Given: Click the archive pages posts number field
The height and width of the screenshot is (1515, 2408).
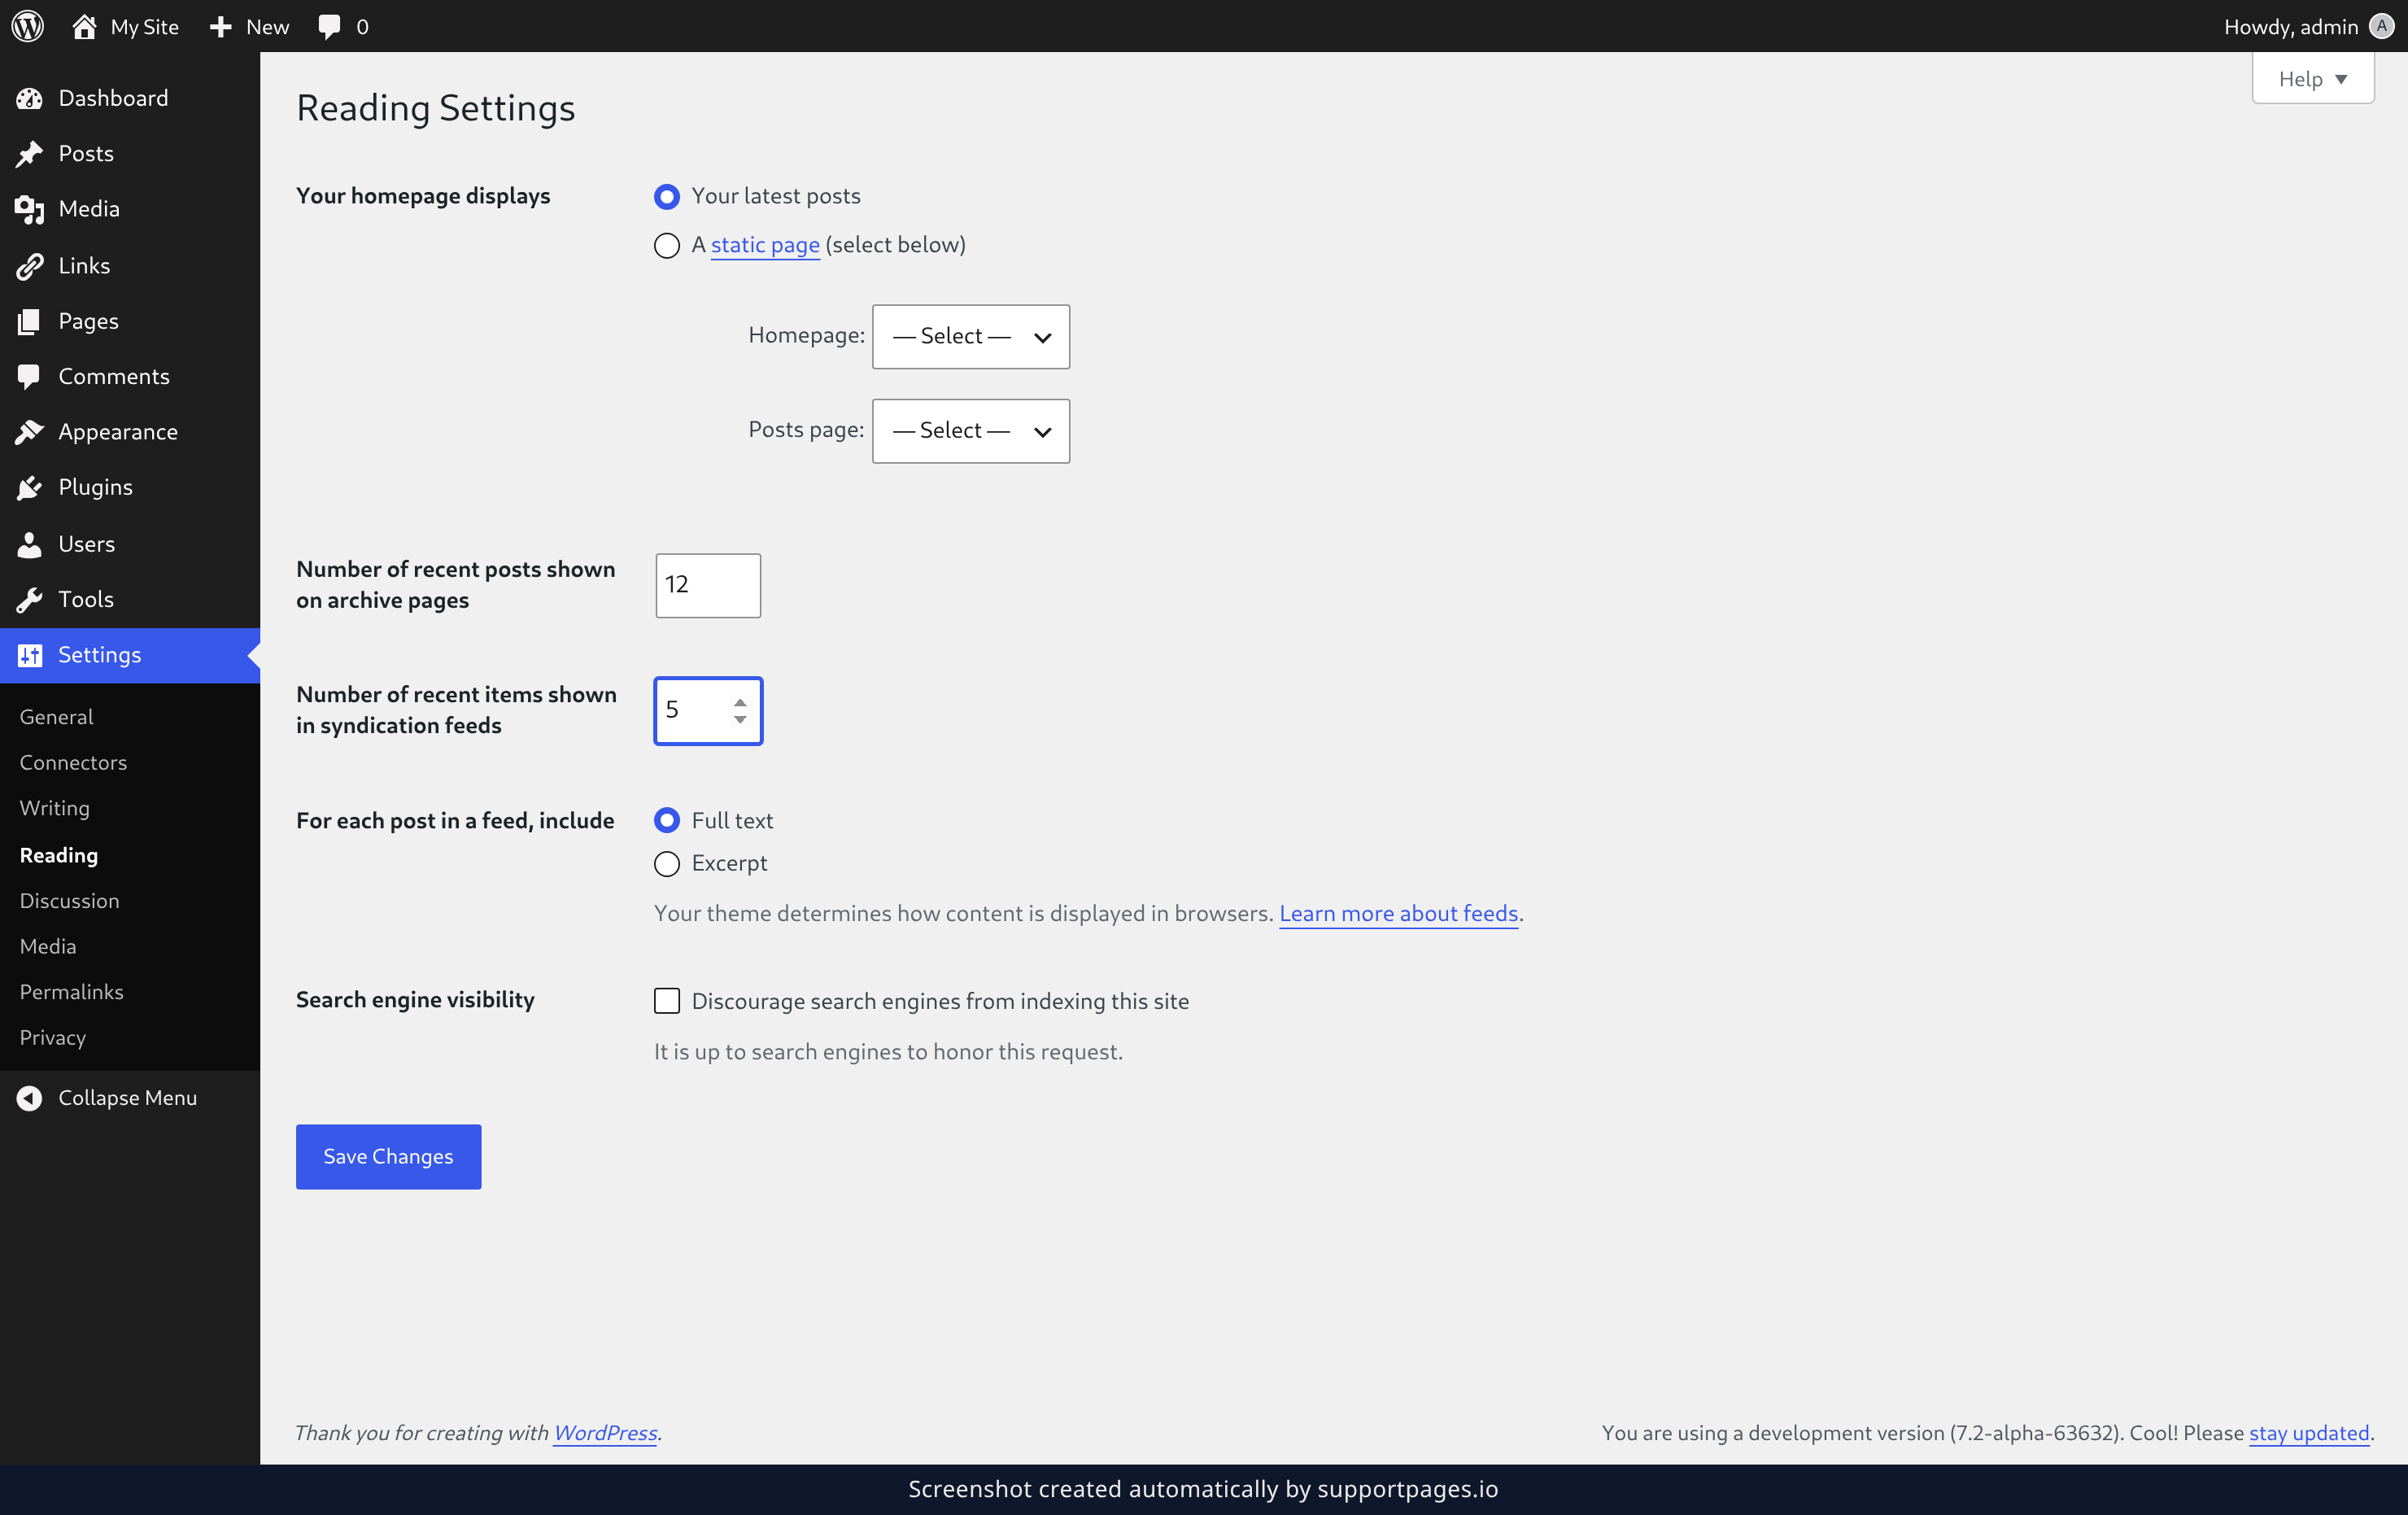Looking at the screenshot, I should coord(708,585).
